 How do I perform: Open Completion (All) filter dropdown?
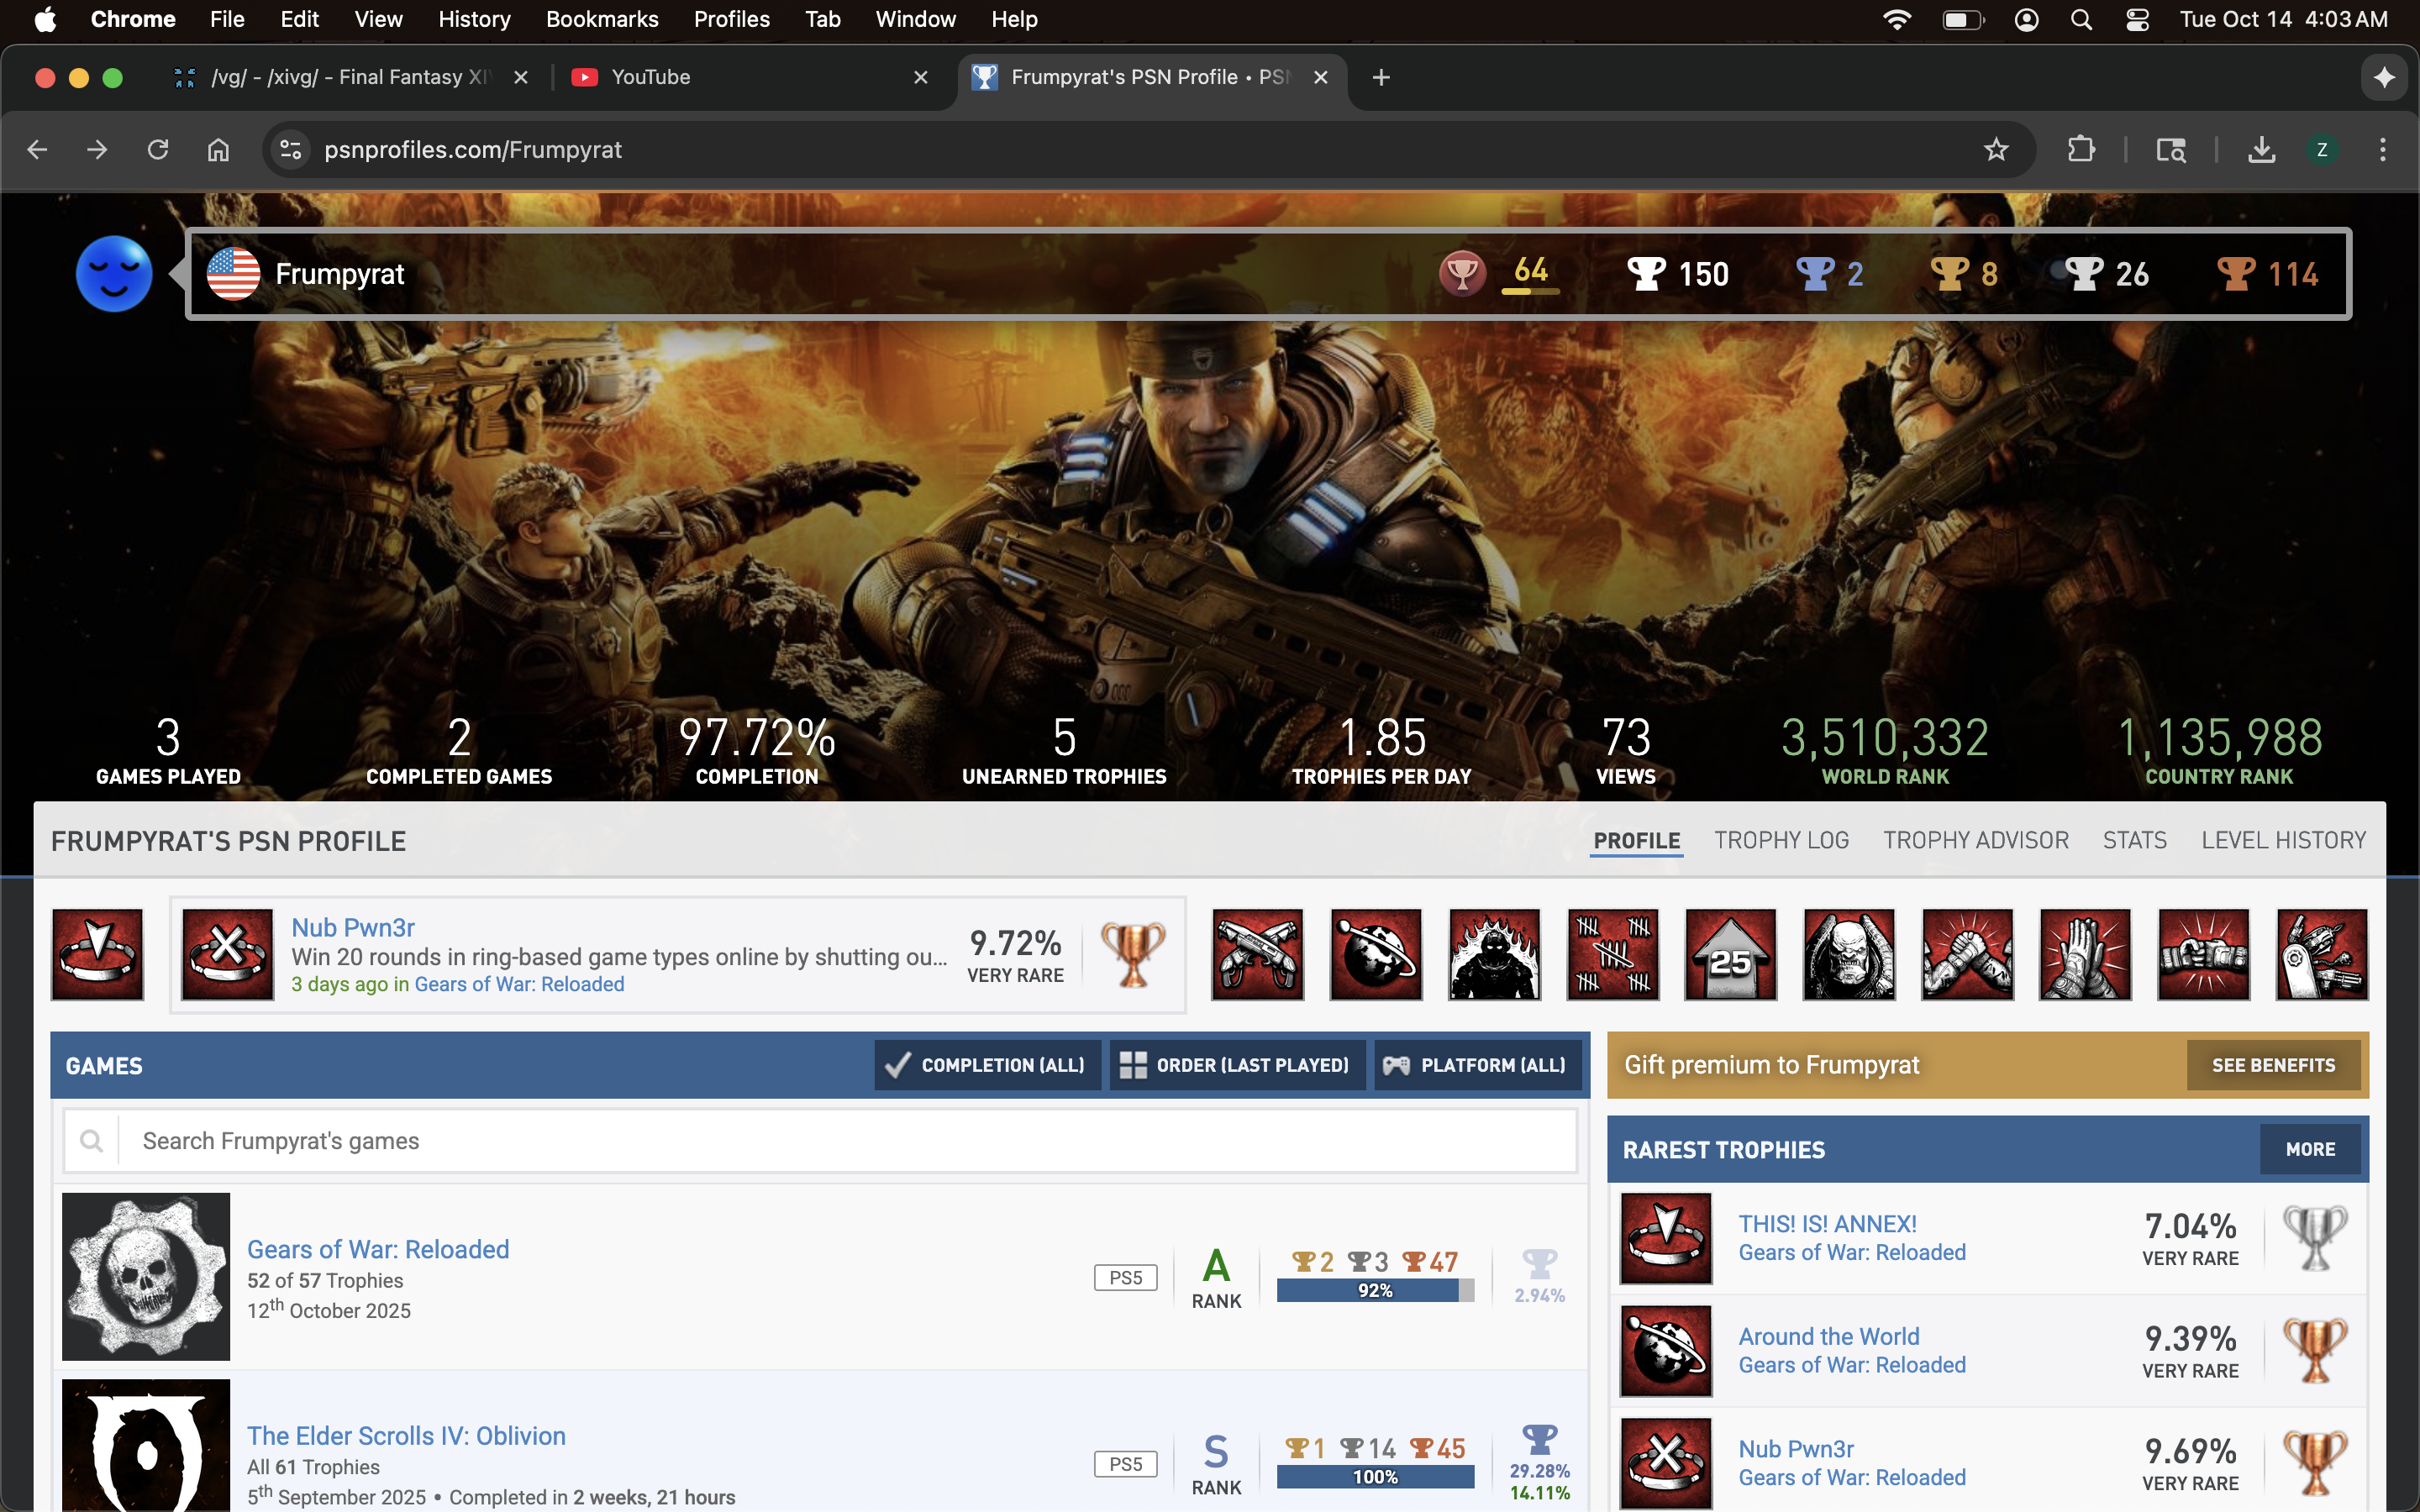pyautogui.click(x=987, y=1065)
